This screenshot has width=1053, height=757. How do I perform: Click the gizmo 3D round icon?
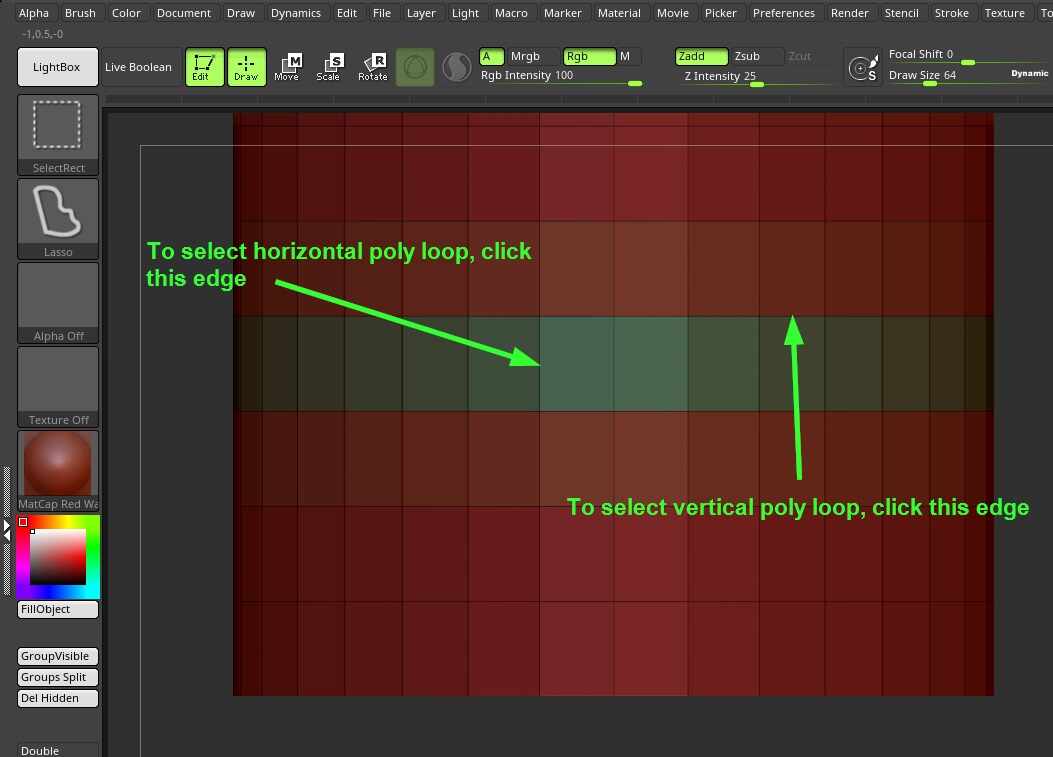click(x=415, y=67)
